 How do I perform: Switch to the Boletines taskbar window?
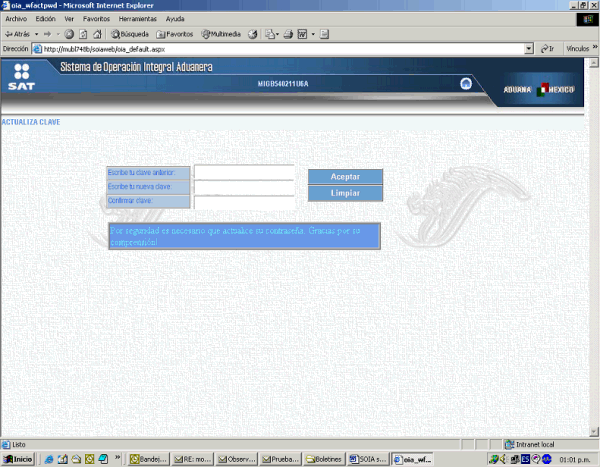[324, 459]
